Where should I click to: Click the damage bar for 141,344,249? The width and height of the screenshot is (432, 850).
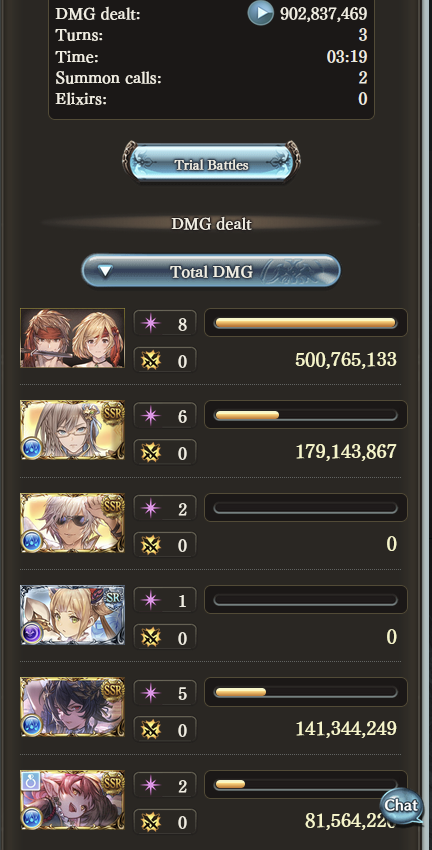click(306, 692)
